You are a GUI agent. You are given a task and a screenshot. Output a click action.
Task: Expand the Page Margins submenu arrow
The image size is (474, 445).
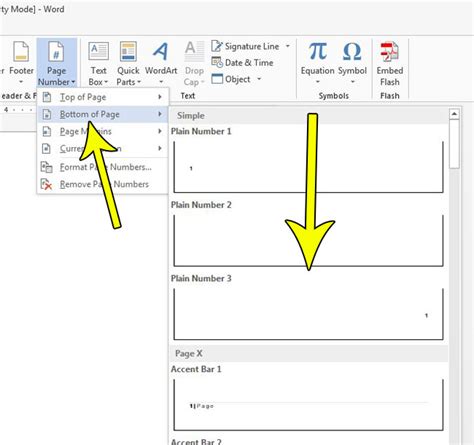[x=160, y=131]
